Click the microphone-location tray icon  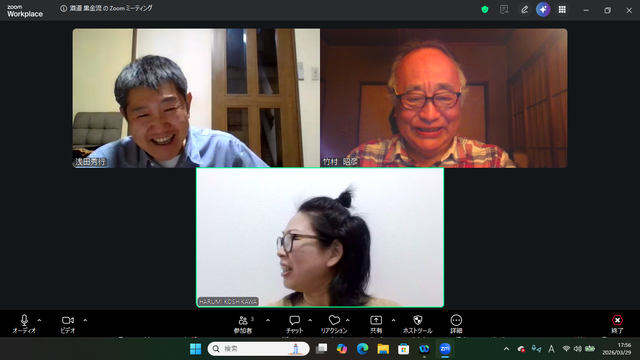pyautogui.click(x=536, y=349)
